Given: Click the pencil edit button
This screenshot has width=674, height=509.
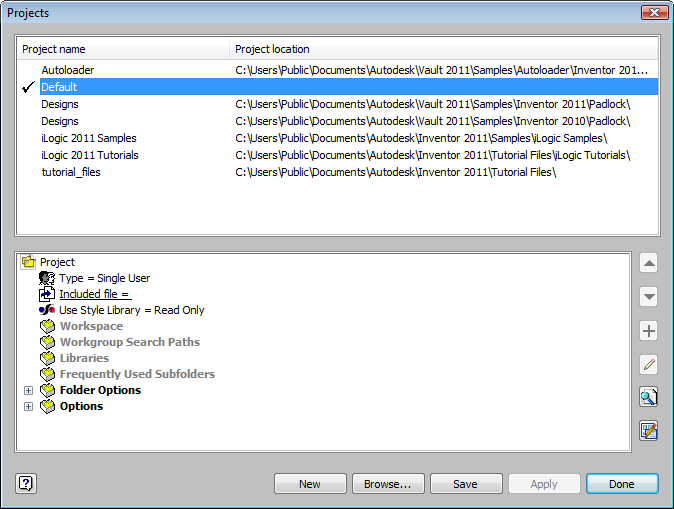Looking at the screenshot, I should [x=649, y=365].
